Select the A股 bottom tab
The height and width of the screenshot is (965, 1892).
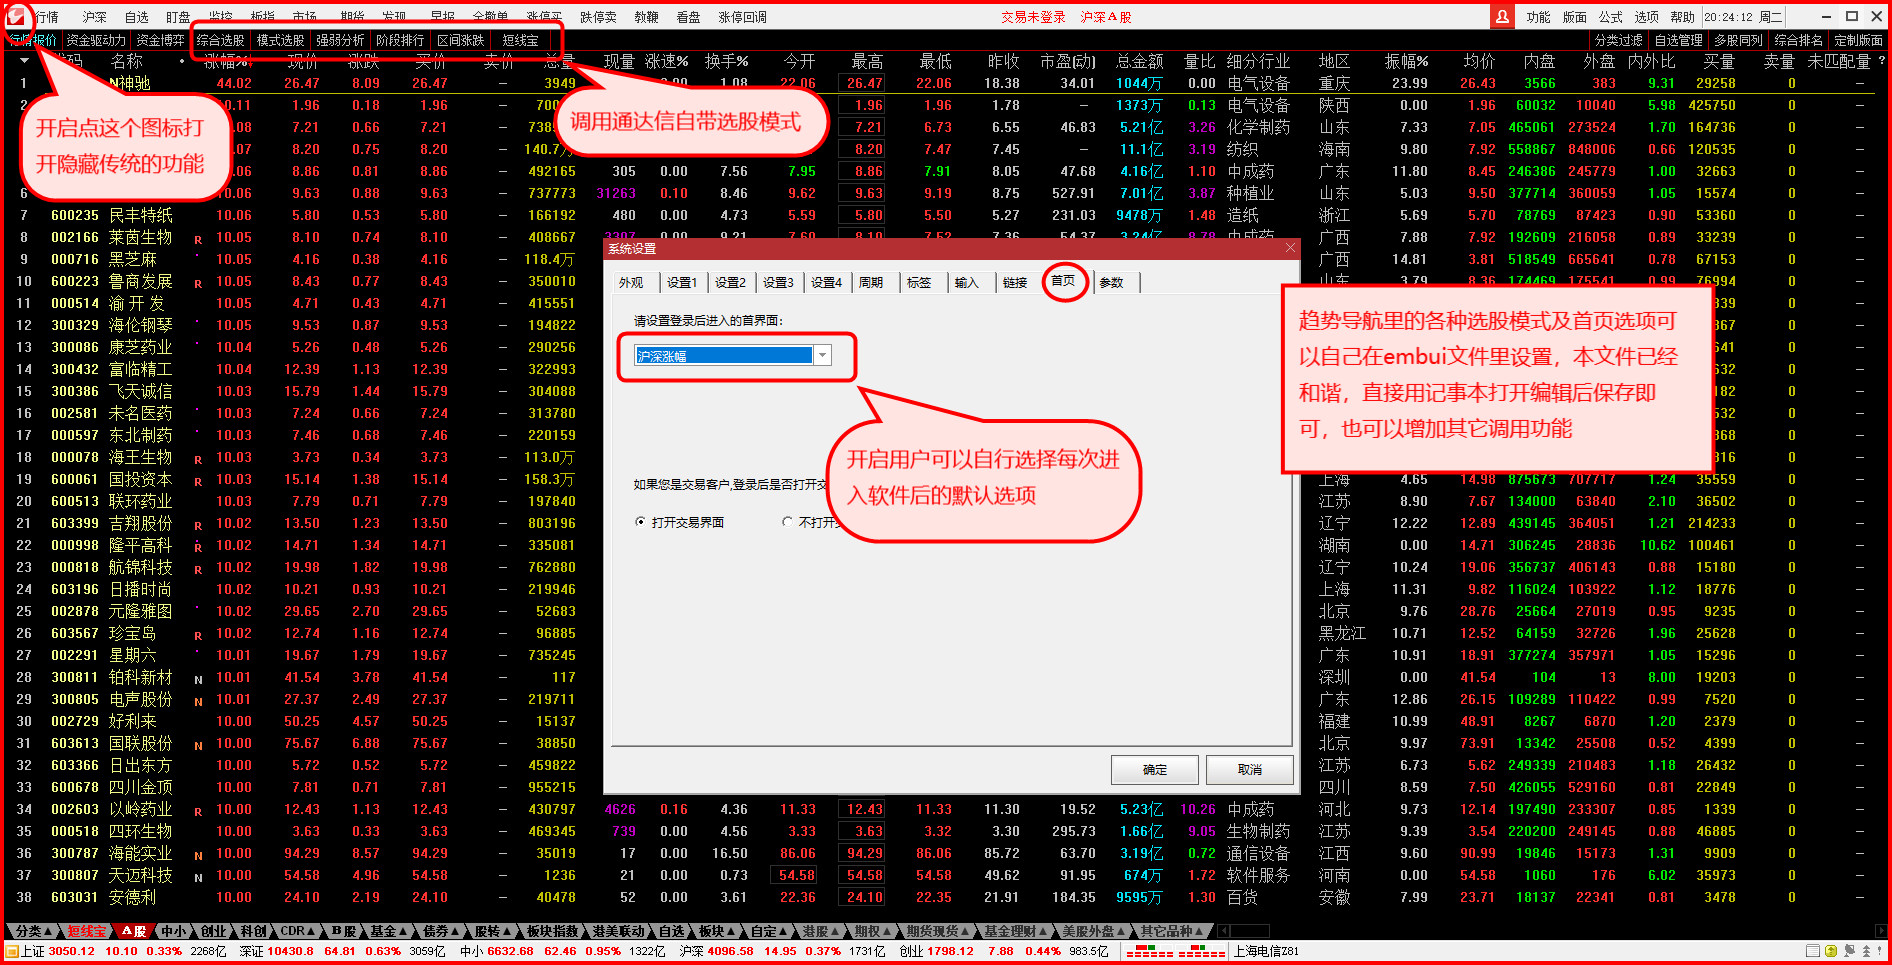[x=134, y=931]
